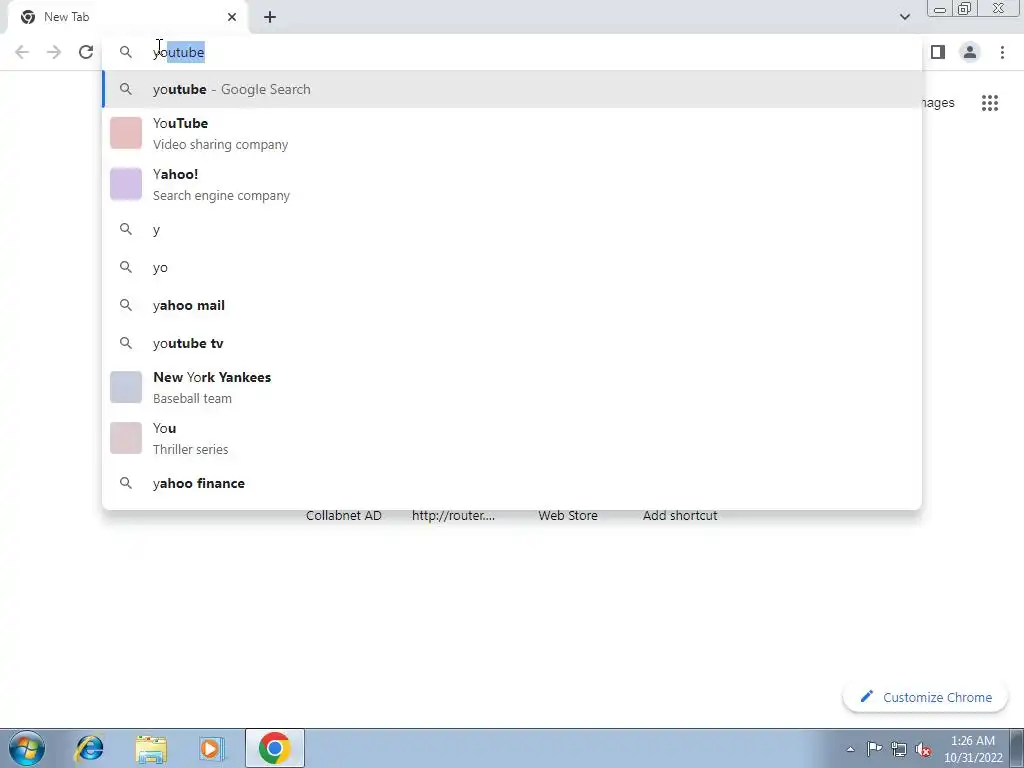Image resolution: width=1024 pixels, height=768 pixels.
Task: Choose YouTube Video sharing company suggestion
Action: 512,133
